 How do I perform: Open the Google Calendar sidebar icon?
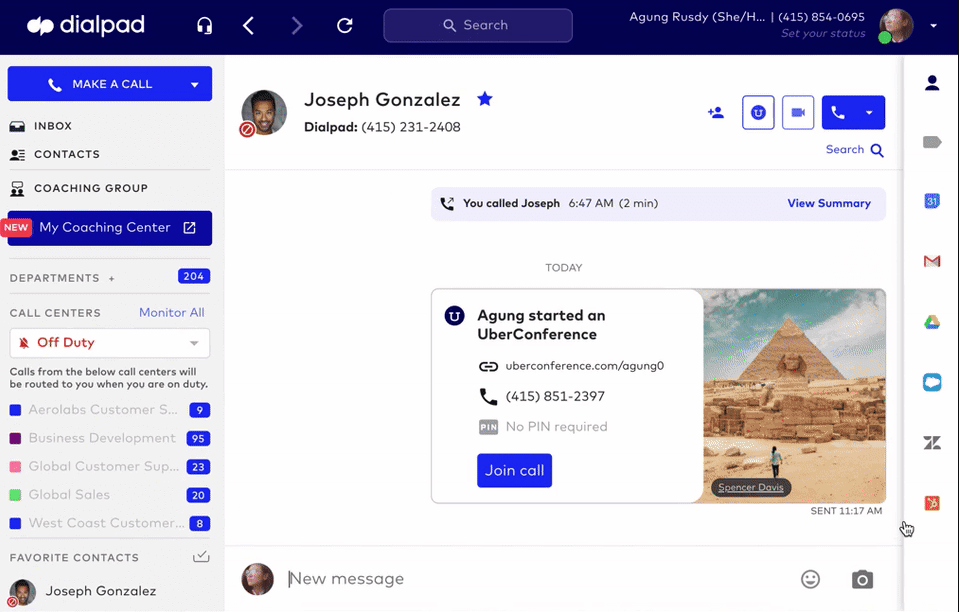pos(932,201)
